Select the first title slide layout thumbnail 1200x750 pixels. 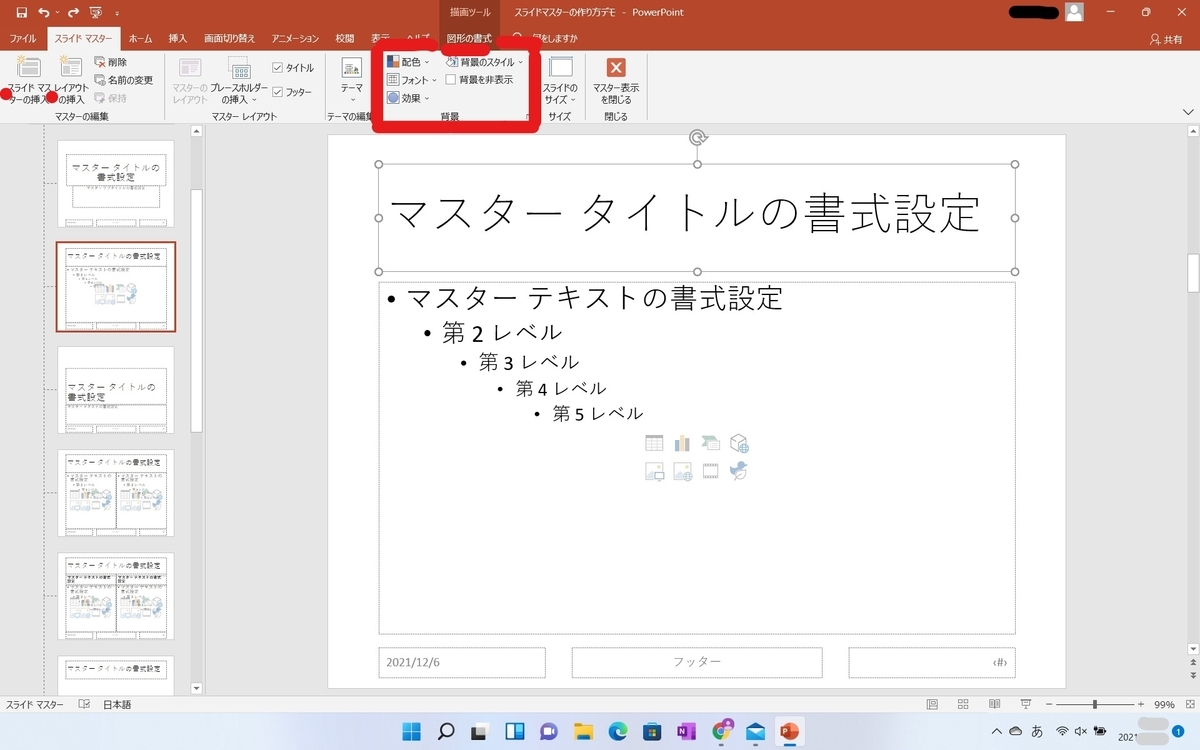[x=115, y=184]
